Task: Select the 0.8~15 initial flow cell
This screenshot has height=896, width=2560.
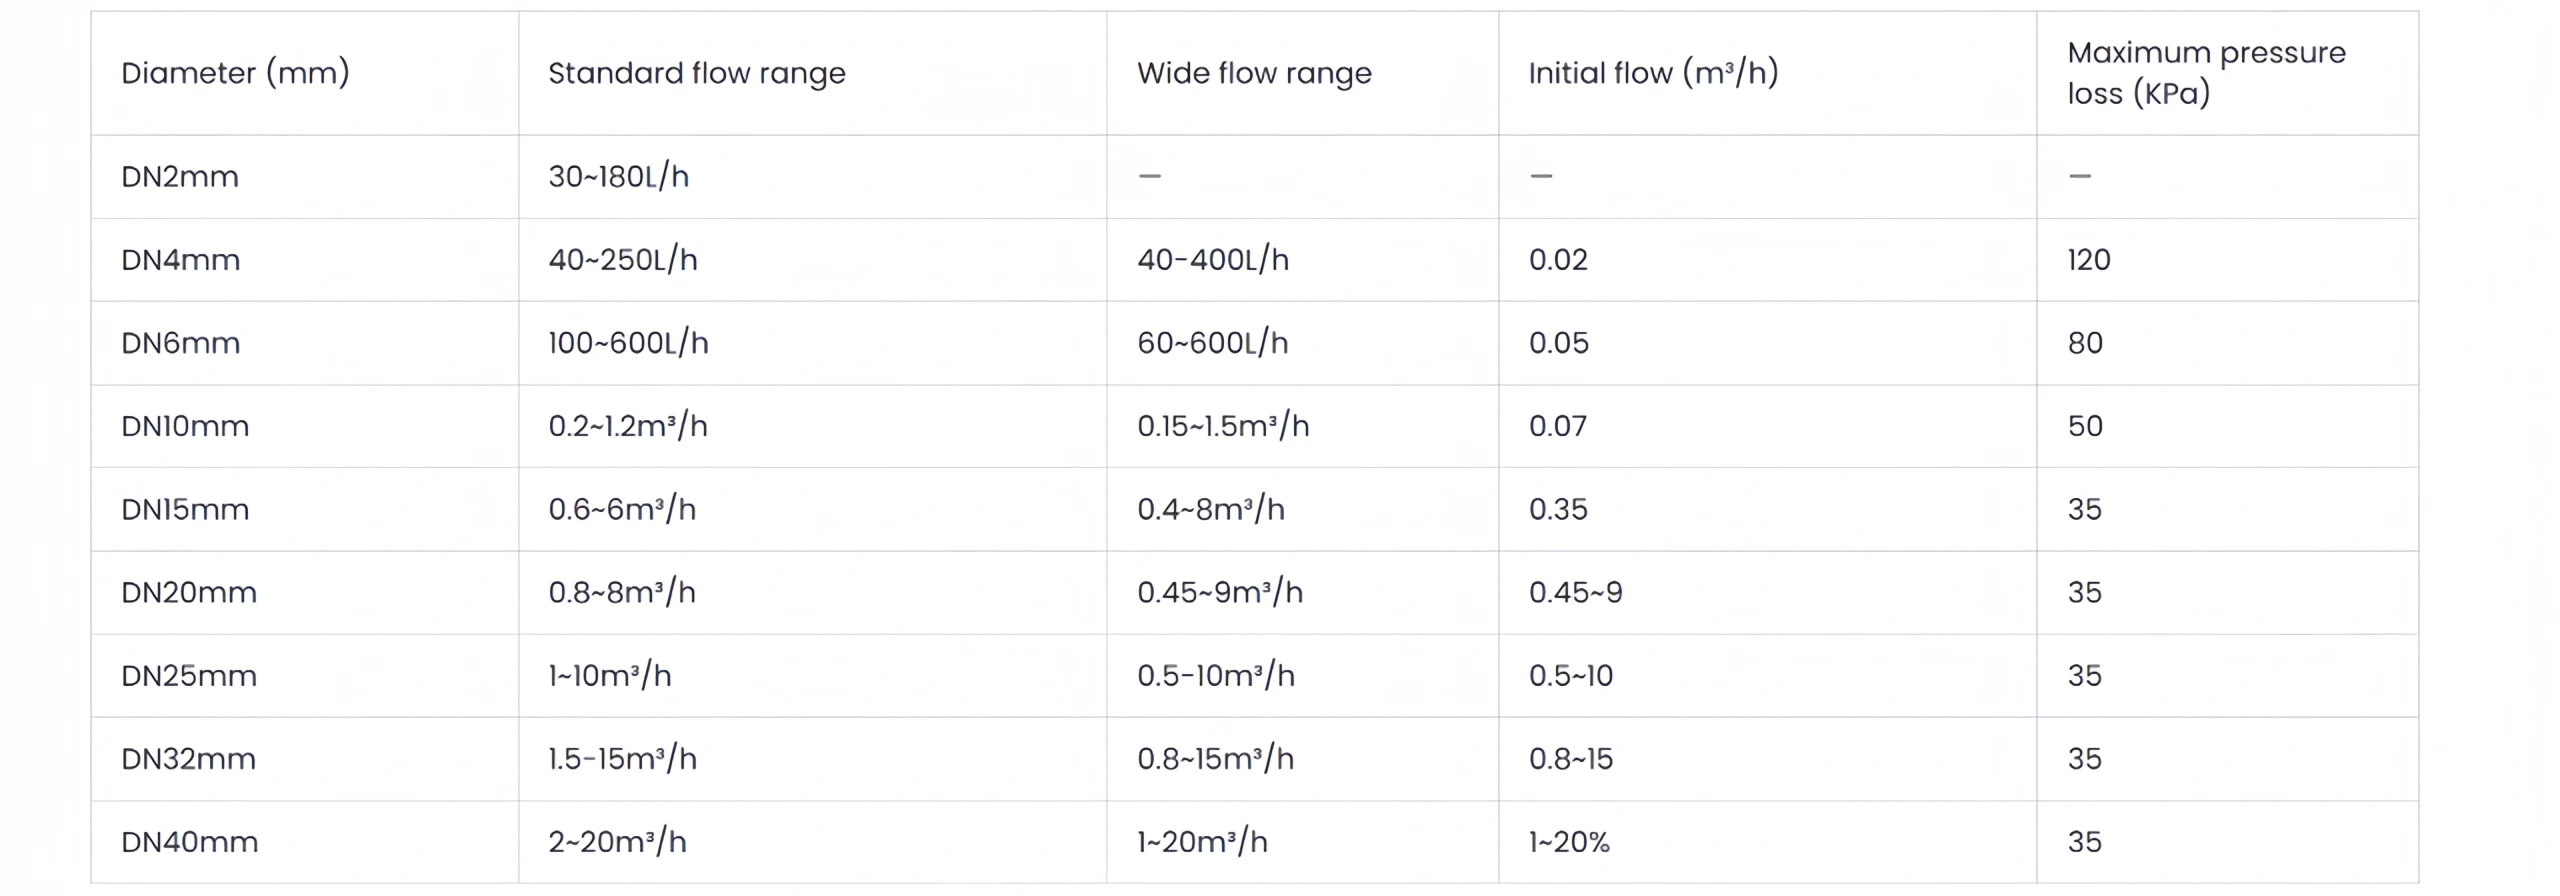Action: click(1570, 759)
